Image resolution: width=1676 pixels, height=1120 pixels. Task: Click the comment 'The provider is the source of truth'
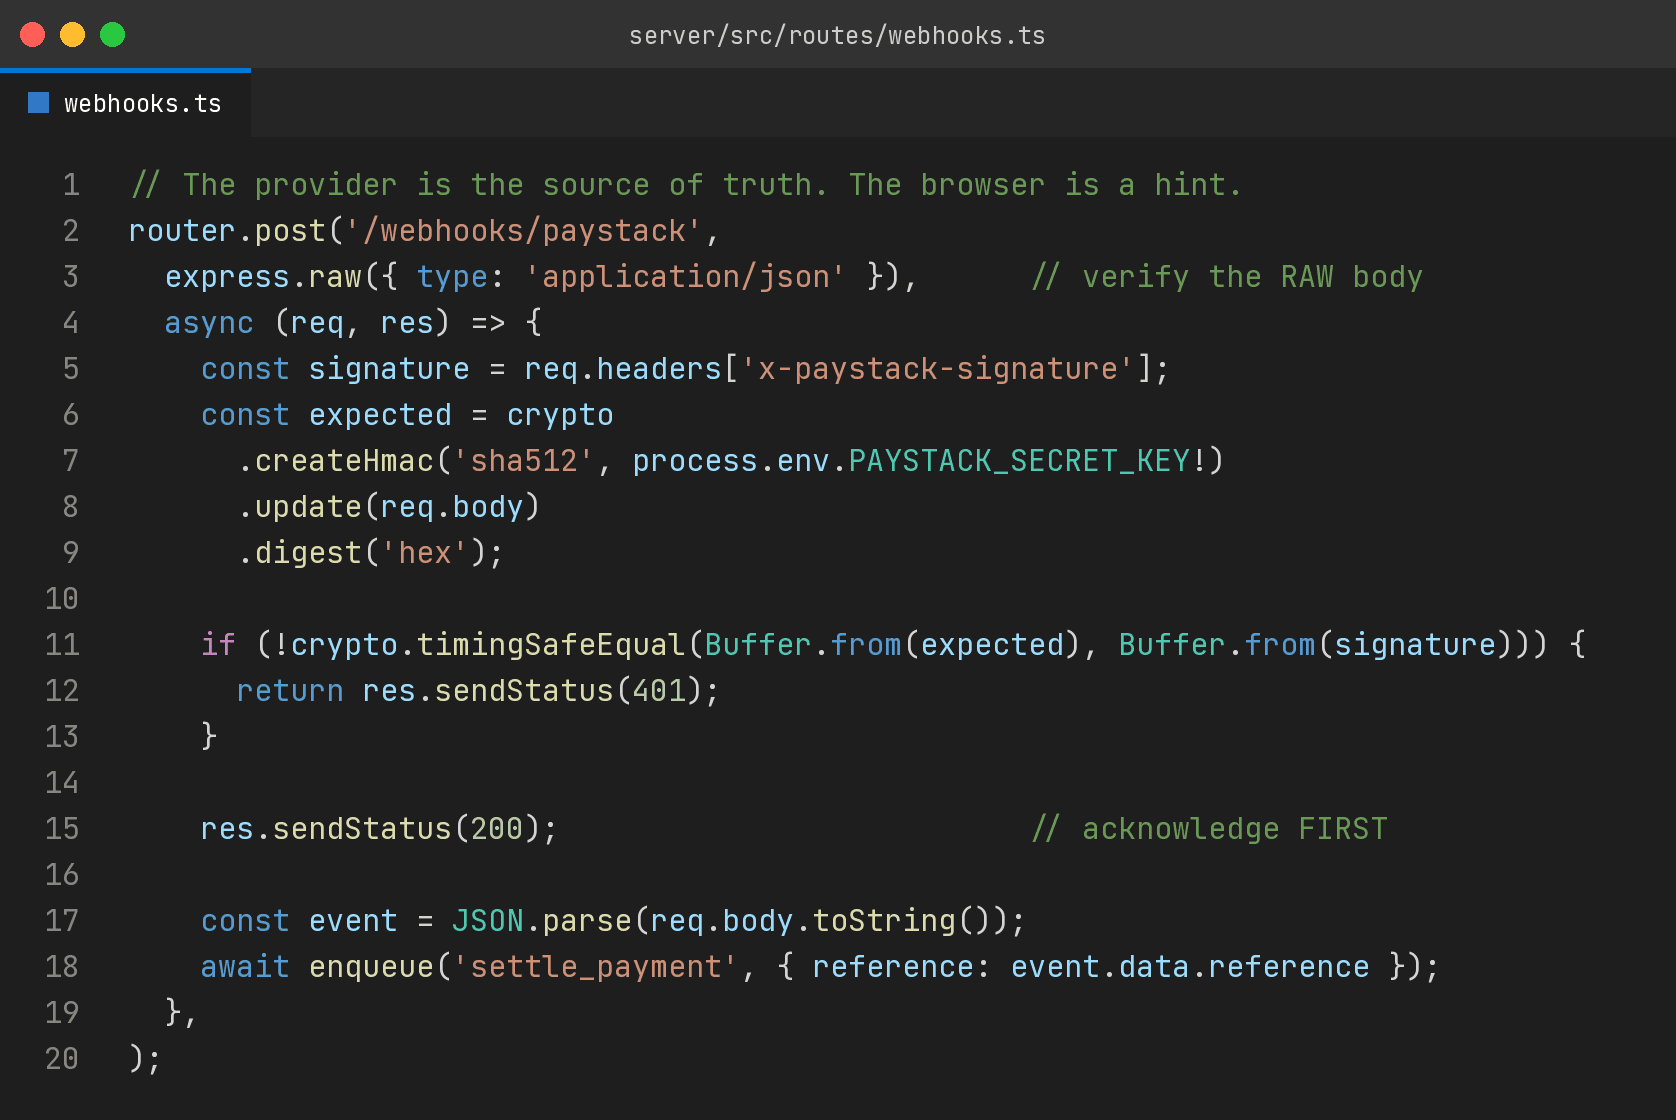(x=505, y=185)
